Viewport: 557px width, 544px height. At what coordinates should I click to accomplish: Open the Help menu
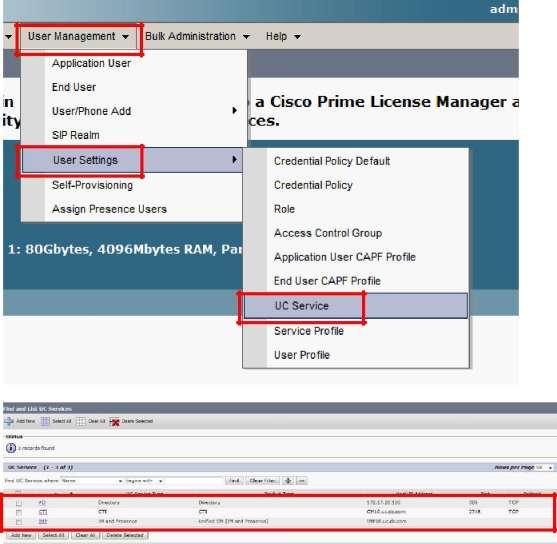click(283, 36)
